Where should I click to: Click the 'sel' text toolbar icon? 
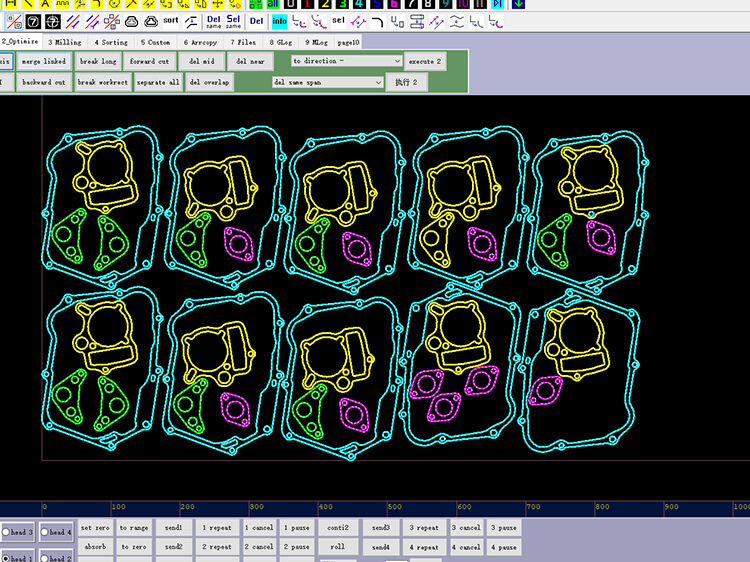tap(339, 20)
